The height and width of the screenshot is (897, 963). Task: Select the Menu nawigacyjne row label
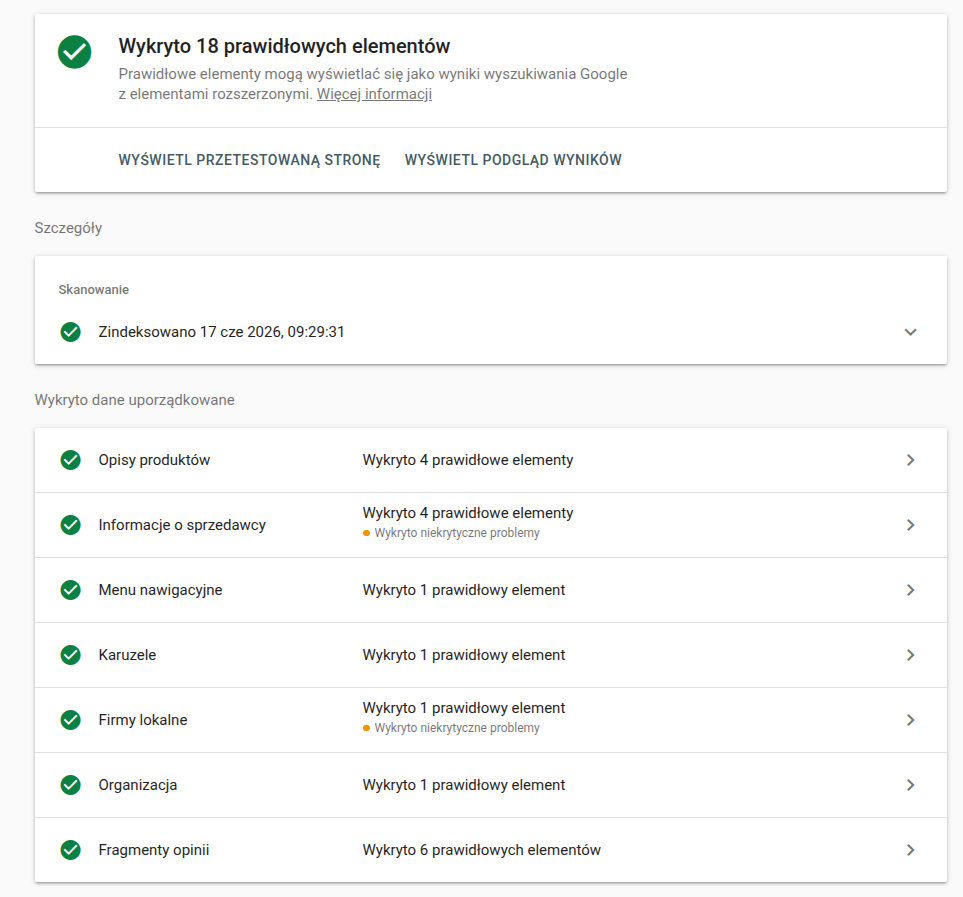[160, 590]
